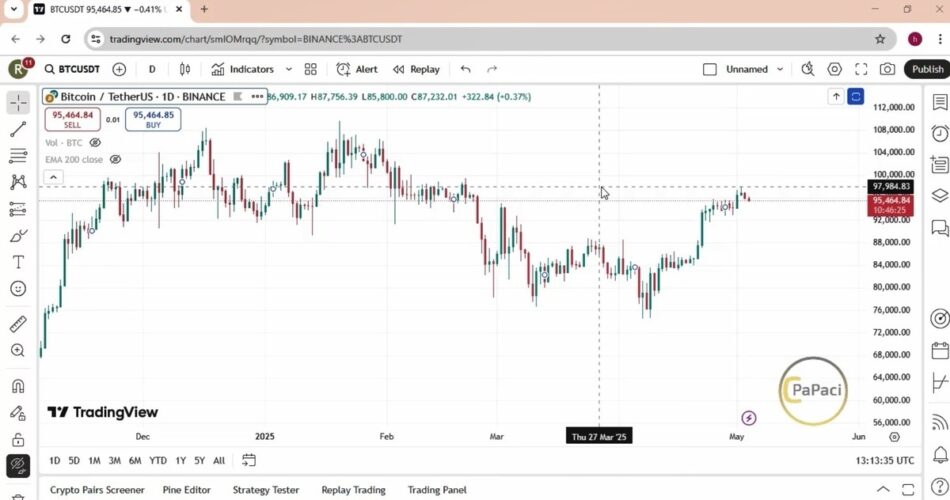Image resolution: width=950 pixels, height=500 pixels.
Task: Expand the Indicators favorites dropdown arrow
Action: pyautogui.click(x=289, y=69)
